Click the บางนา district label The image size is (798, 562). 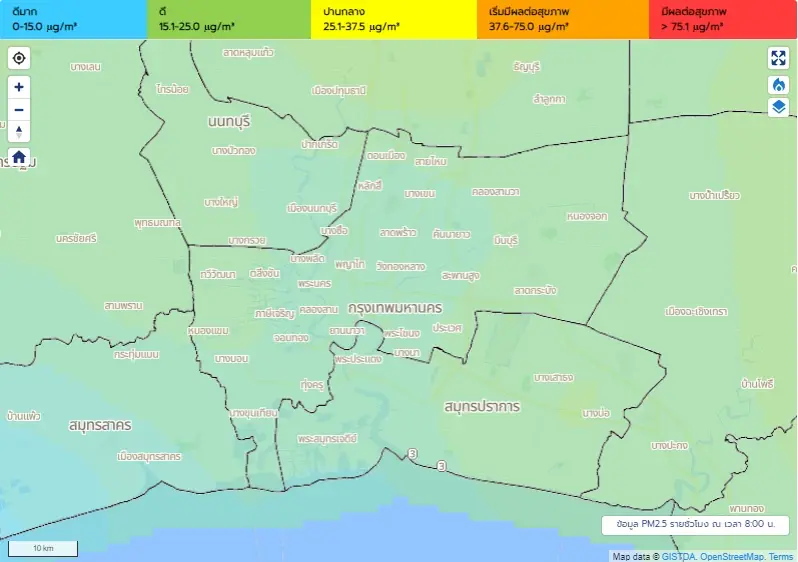click(x=407, y=352)
